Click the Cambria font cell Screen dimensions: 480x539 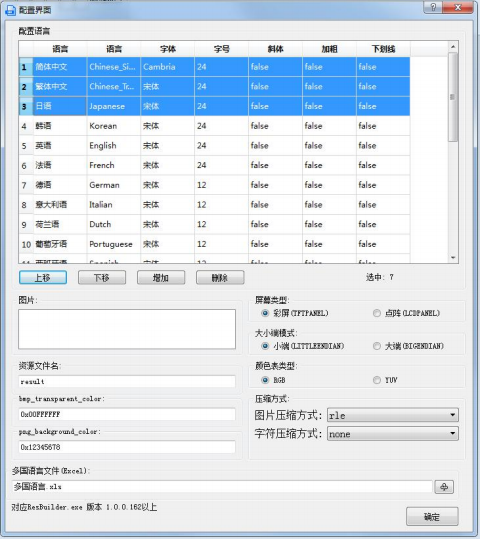(x=168, y=67)
